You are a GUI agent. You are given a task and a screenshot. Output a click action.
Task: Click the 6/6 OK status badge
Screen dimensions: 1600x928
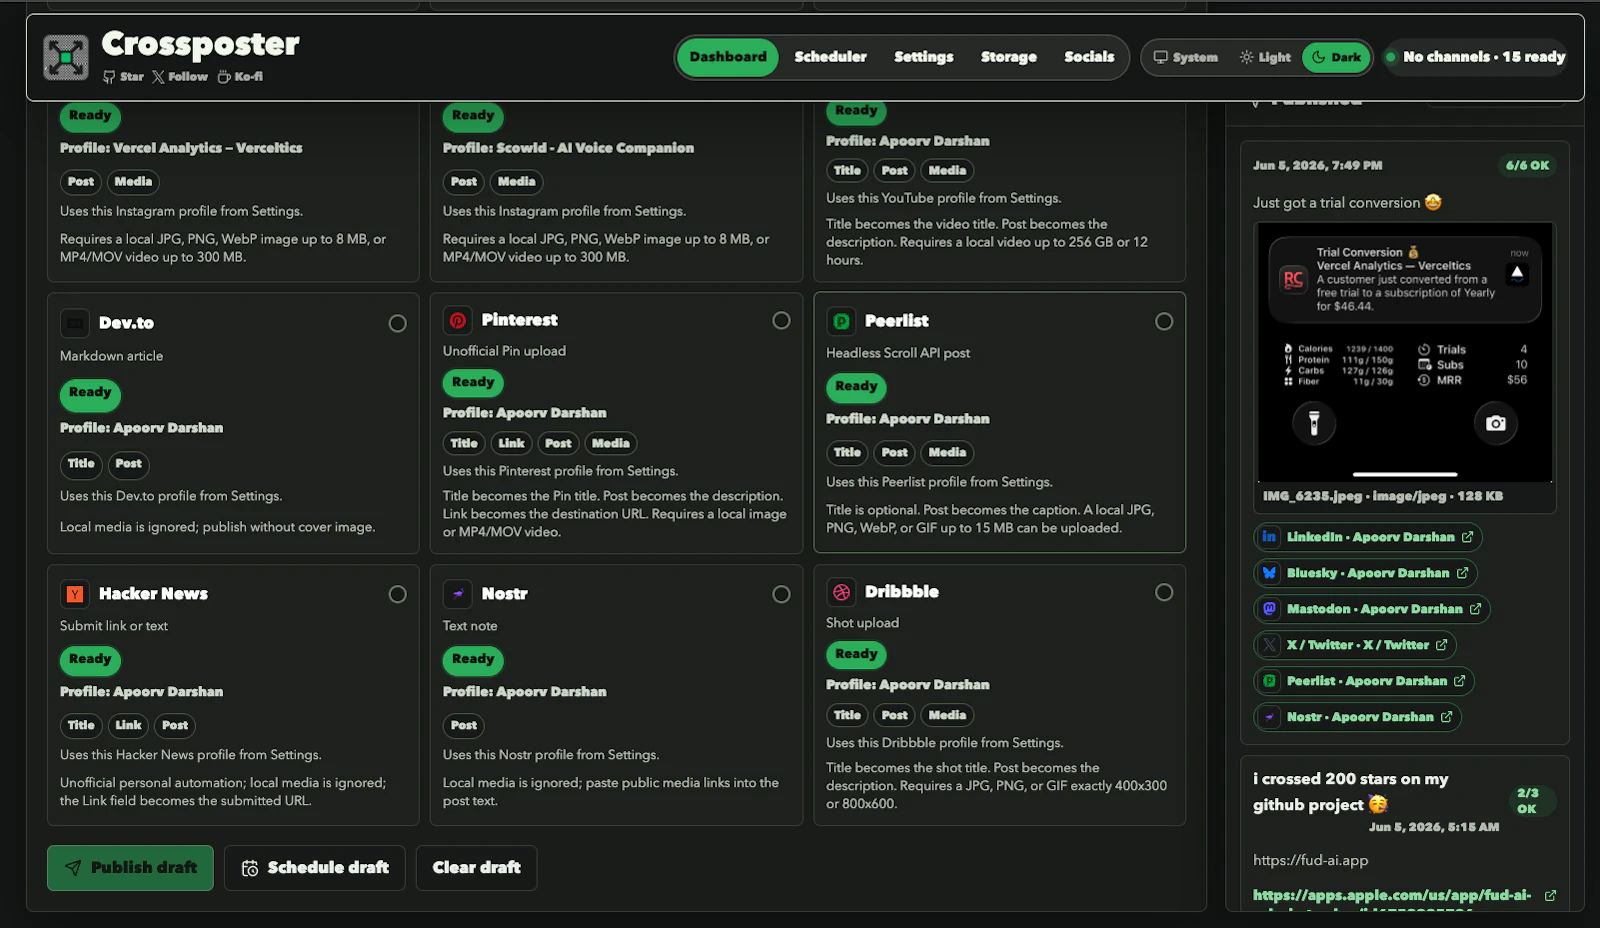(1527, 166)
